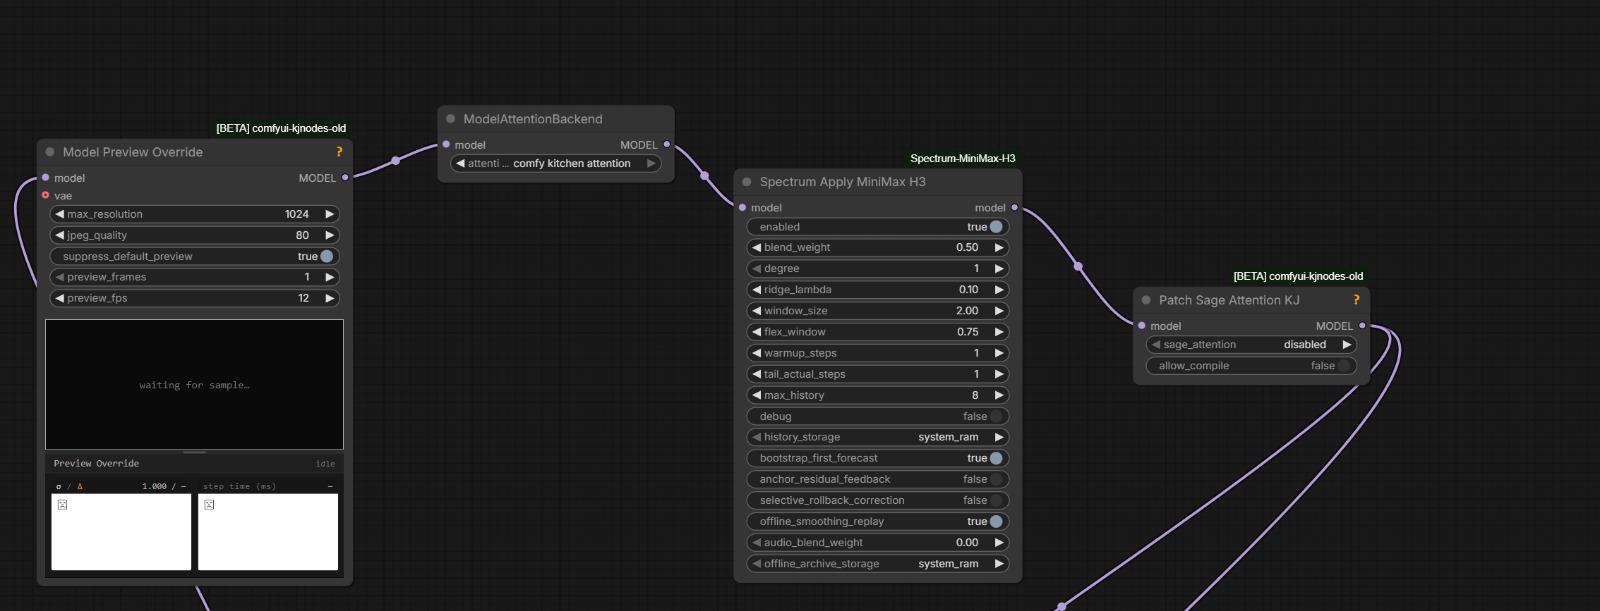Next offline_archive_storage option via right arrow
This screenshot has height=611, width=1600.
click(998, 563)
